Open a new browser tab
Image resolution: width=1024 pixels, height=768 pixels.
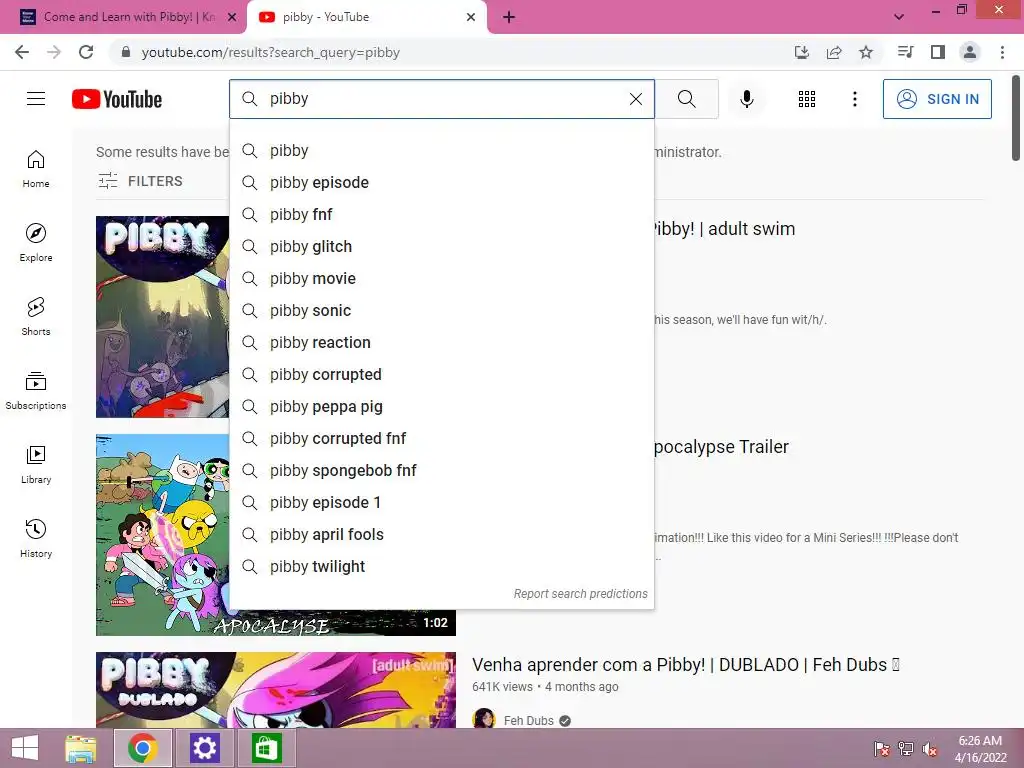coord(509,17)
